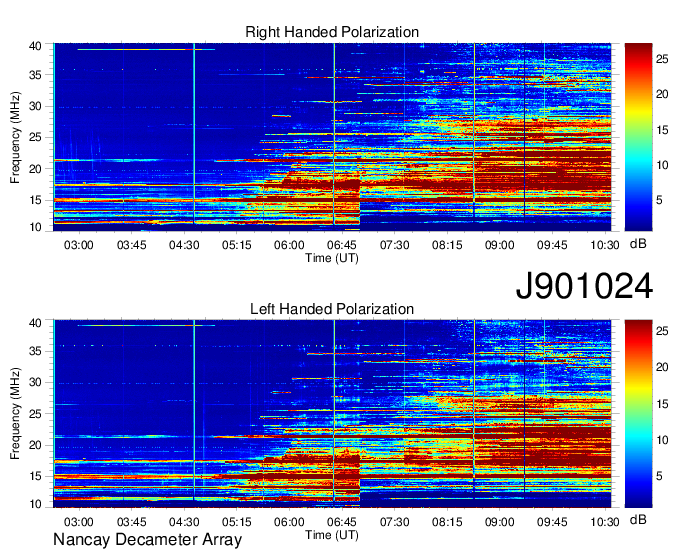The width and height of the screenshot is (680, 552).
Task: Click the 10 MHz frequency tick on top plot
Action: pos(36,227)
